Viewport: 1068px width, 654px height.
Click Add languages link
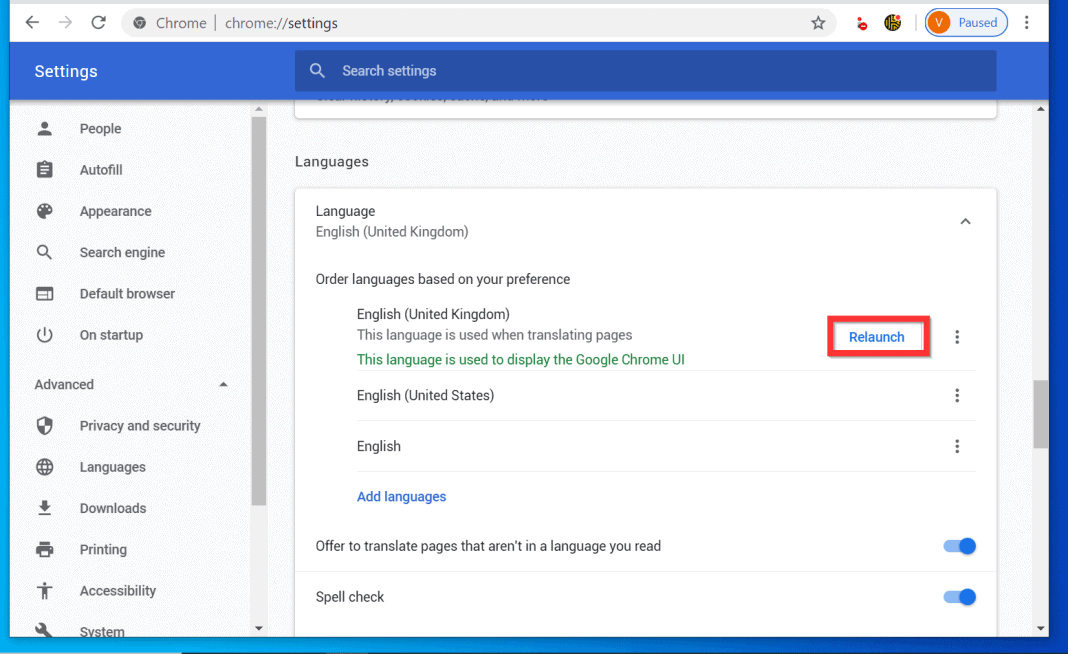401,497
